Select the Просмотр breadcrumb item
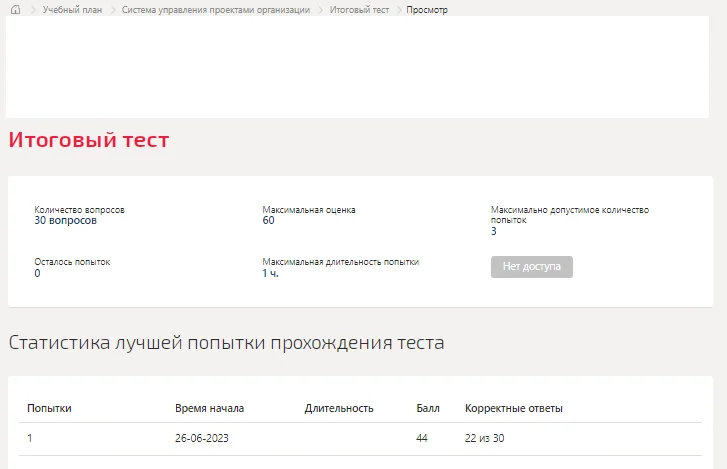The image size is (727, 469). click(x=427, y=10)
